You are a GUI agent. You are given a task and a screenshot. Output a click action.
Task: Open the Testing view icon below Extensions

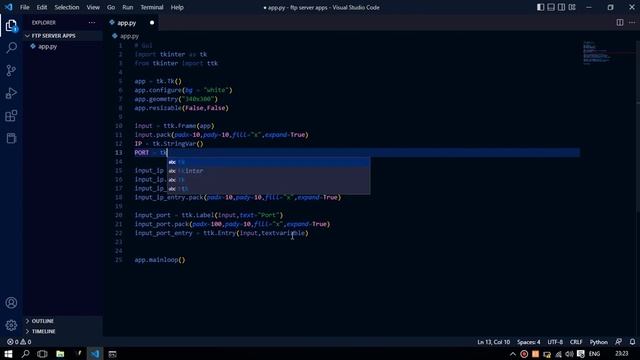click(11, 138)
